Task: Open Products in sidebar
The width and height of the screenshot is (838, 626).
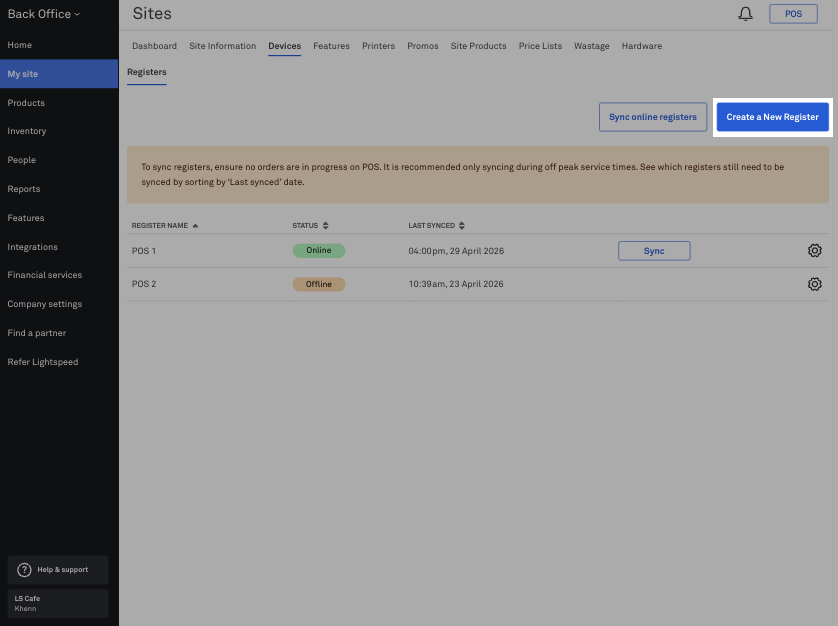Action: (59, 103)
